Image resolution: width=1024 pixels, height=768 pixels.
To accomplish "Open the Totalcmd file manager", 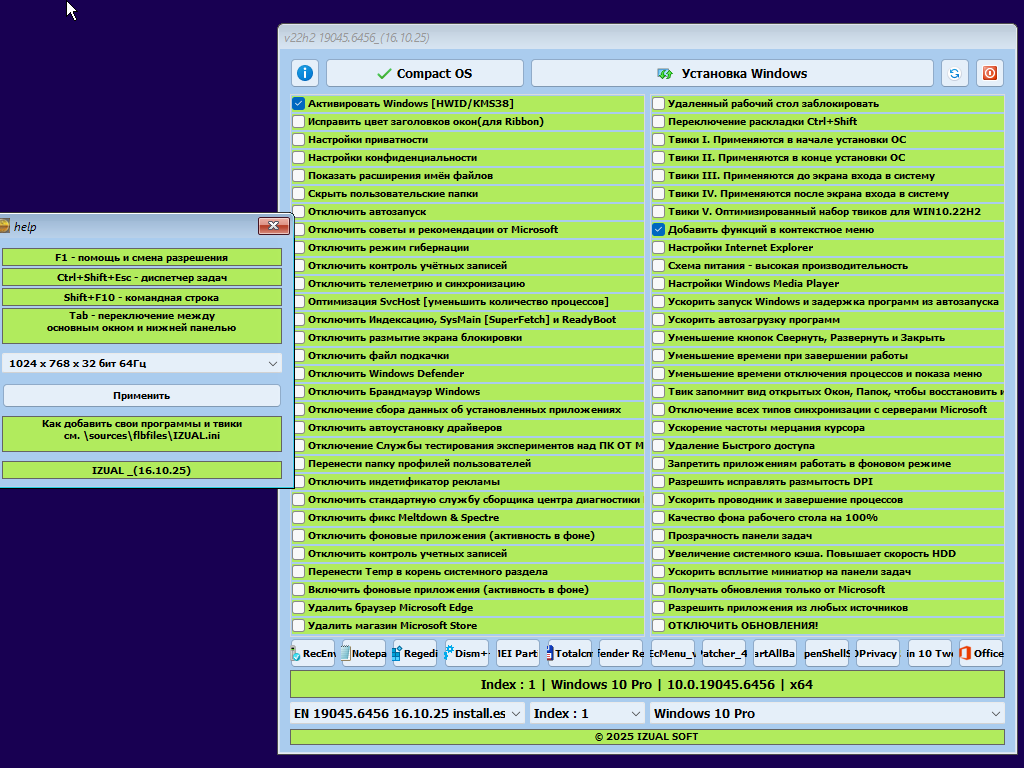I will click(569, 653).
